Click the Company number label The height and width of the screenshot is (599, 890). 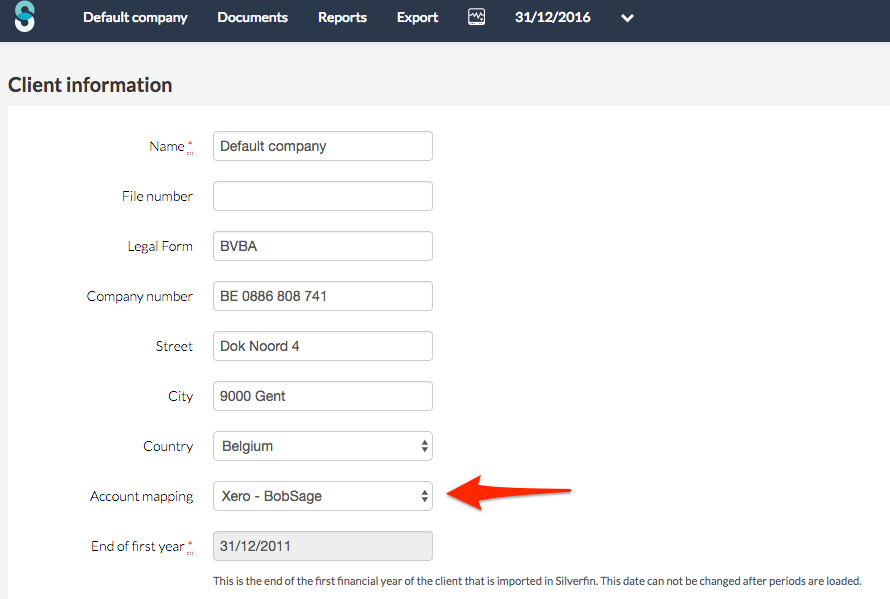pyautogui.click(x=140, y=296)
